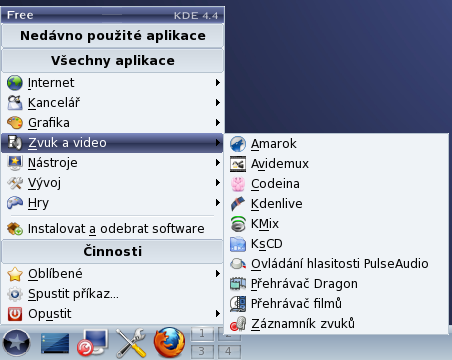The image size is (452, 360).
Task: Launch Amarok from its wolf icon
Action: pos(238,144)
